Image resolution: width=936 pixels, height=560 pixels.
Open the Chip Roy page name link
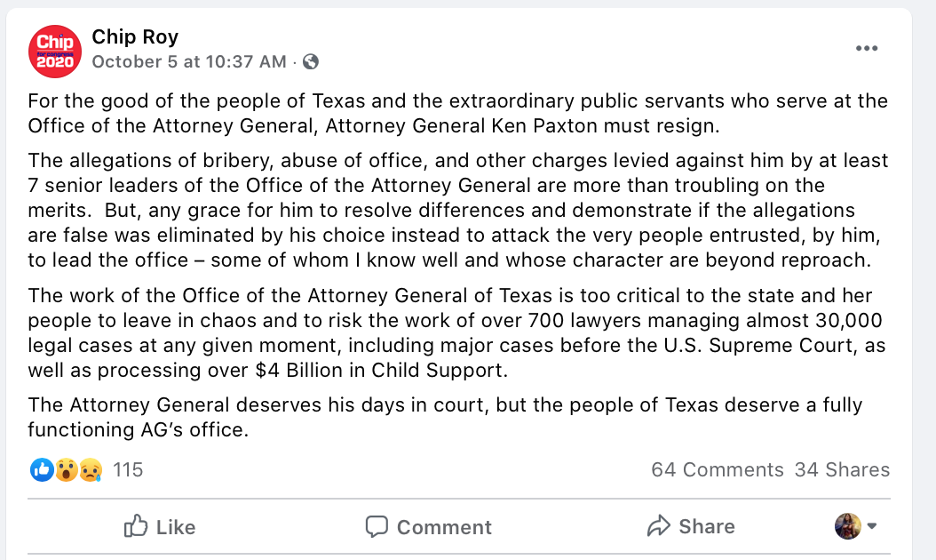pos(135,37)
